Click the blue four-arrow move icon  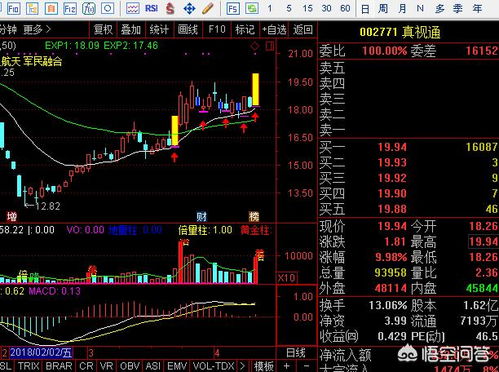(x=189, y=8)
